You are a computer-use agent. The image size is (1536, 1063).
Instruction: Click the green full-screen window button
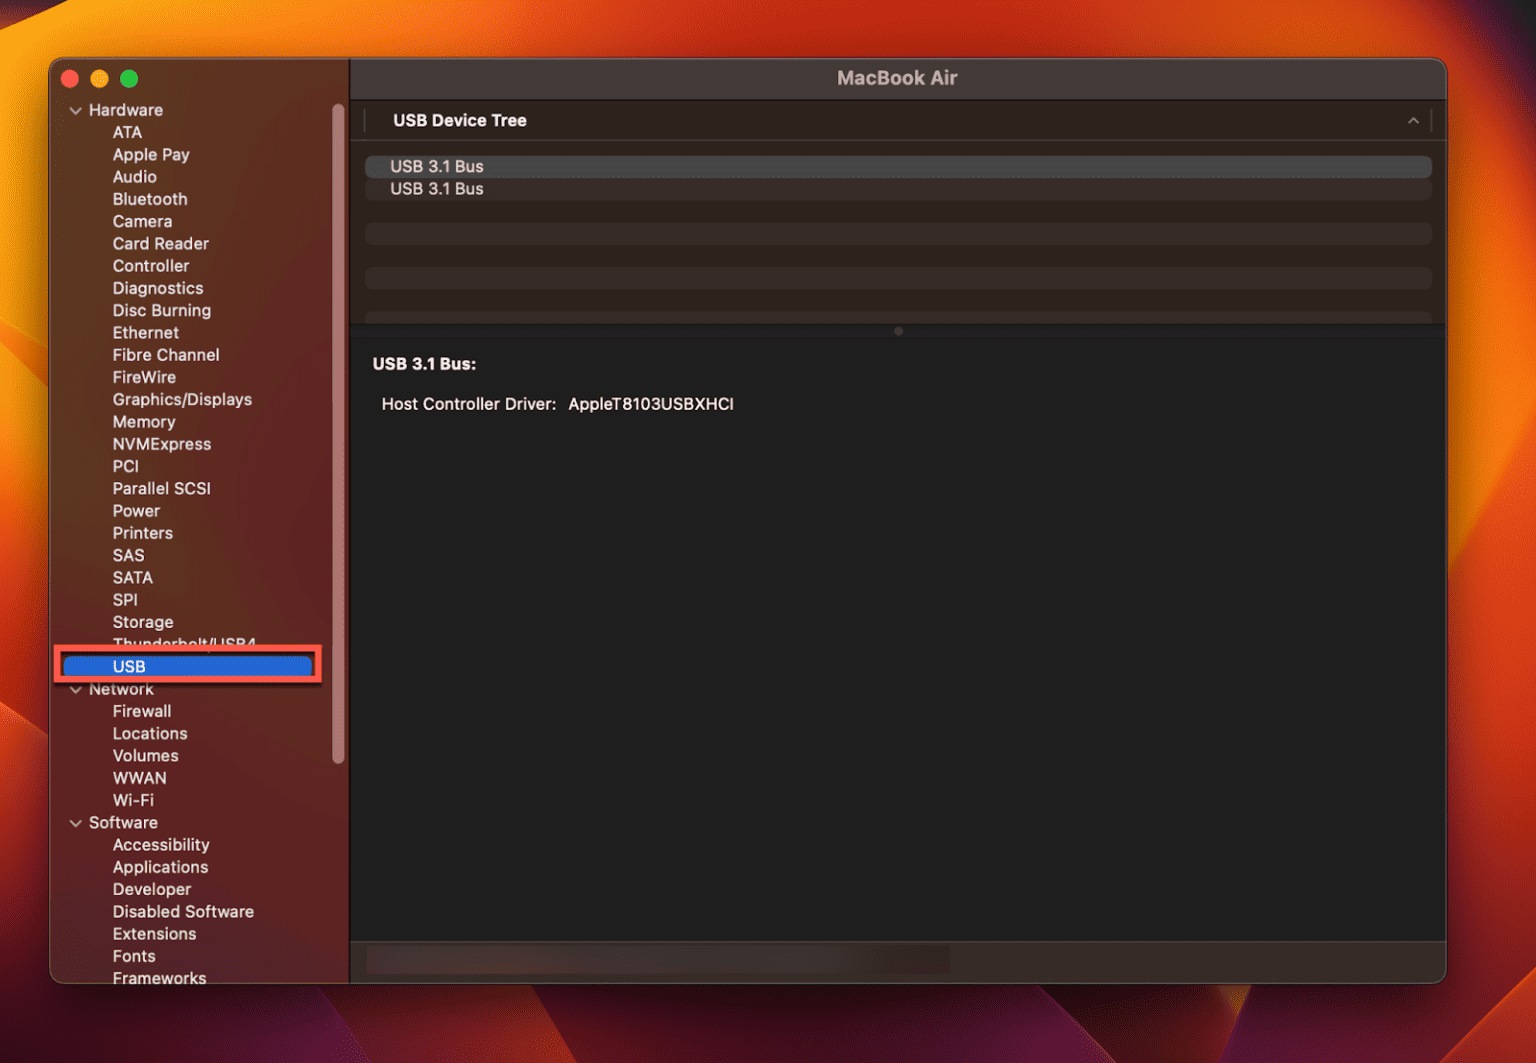[x=129, y=79]
